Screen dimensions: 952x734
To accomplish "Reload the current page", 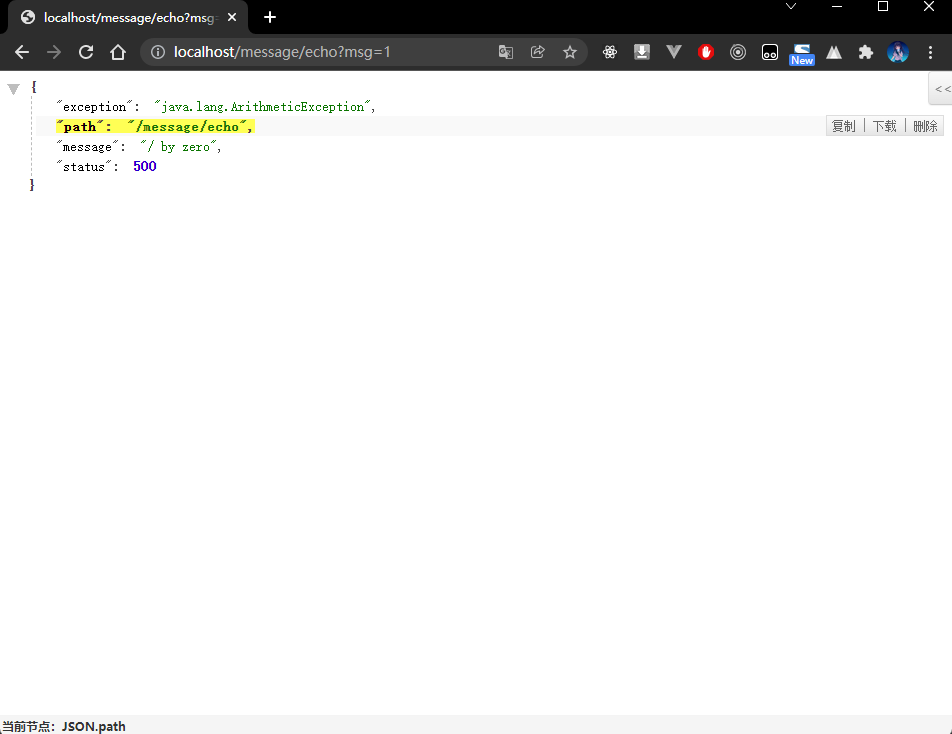I will 86,52.
